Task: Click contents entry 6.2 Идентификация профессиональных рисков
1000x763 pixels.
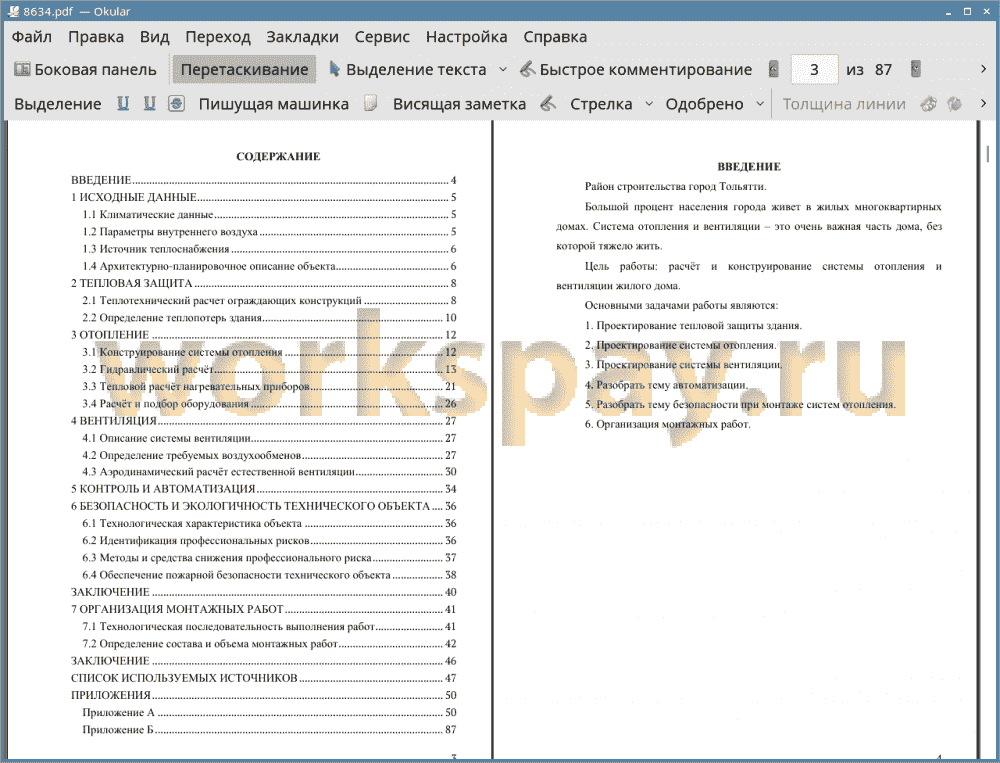Action: pos(269,541)
